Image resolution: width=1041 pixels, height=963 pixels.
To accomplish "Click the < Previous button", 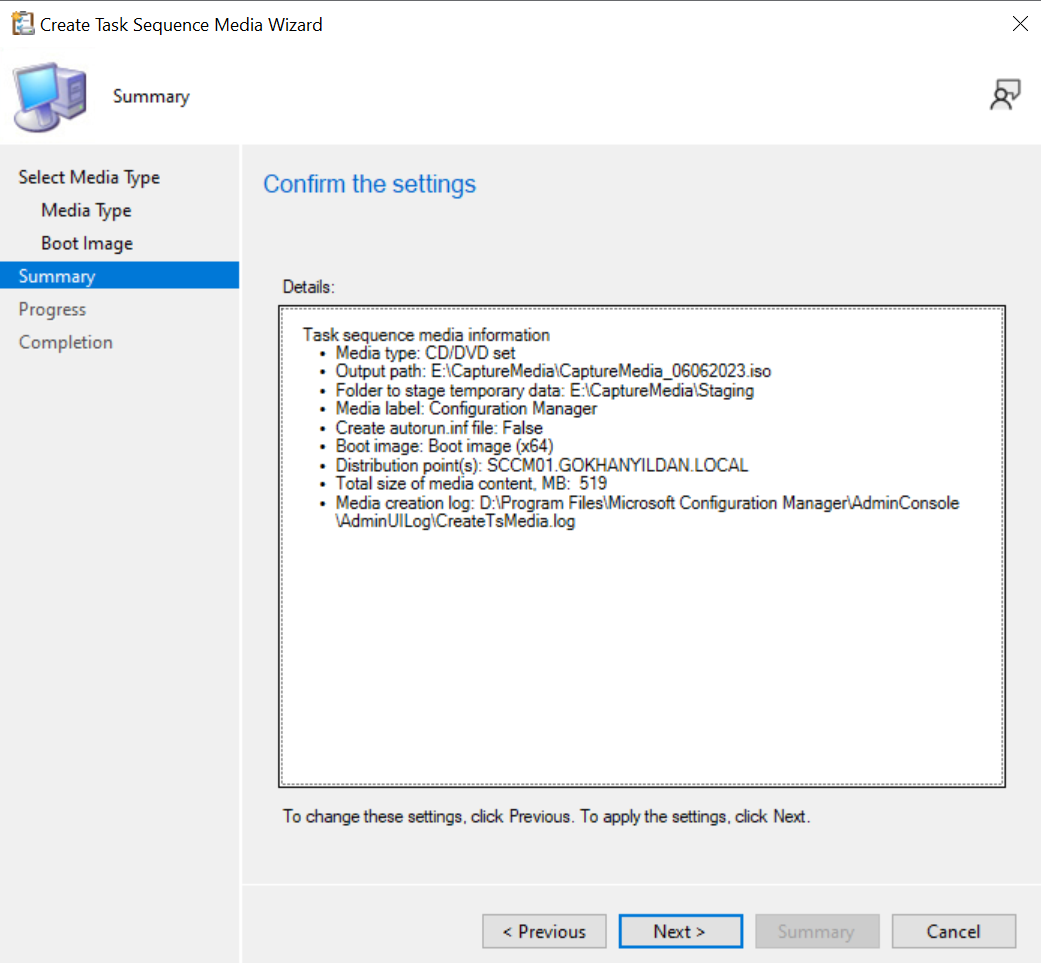I will [x=544, y=931].
